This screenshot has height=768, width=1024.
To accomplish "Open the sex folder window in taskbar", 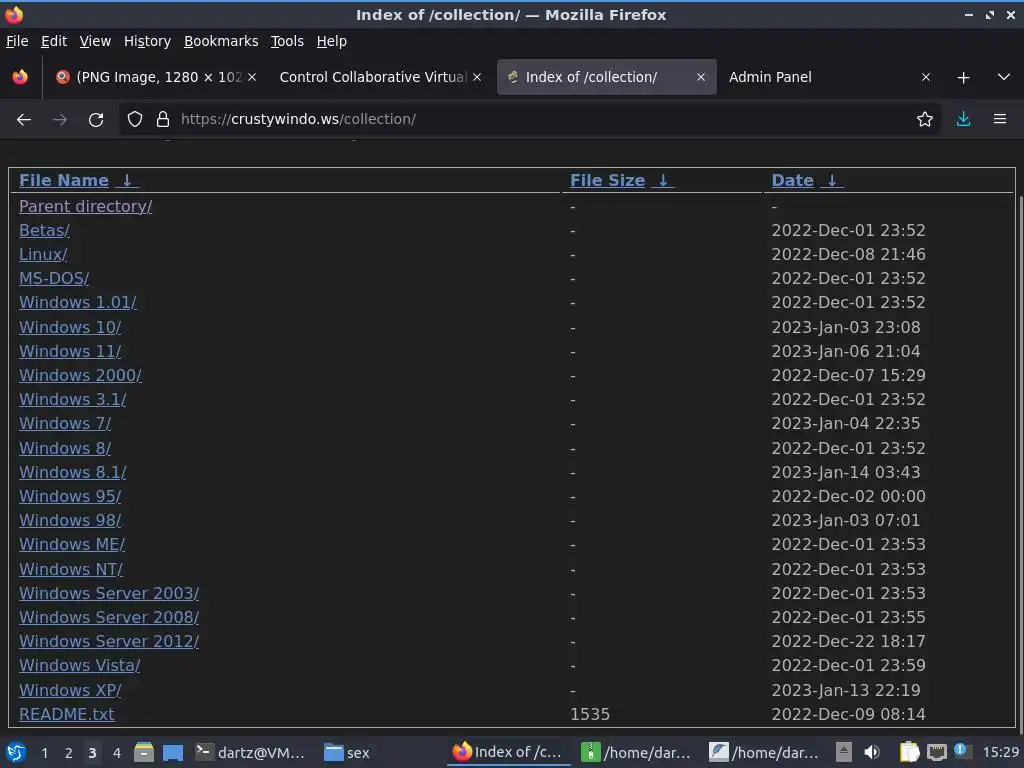I will click(x=347, y=753).
